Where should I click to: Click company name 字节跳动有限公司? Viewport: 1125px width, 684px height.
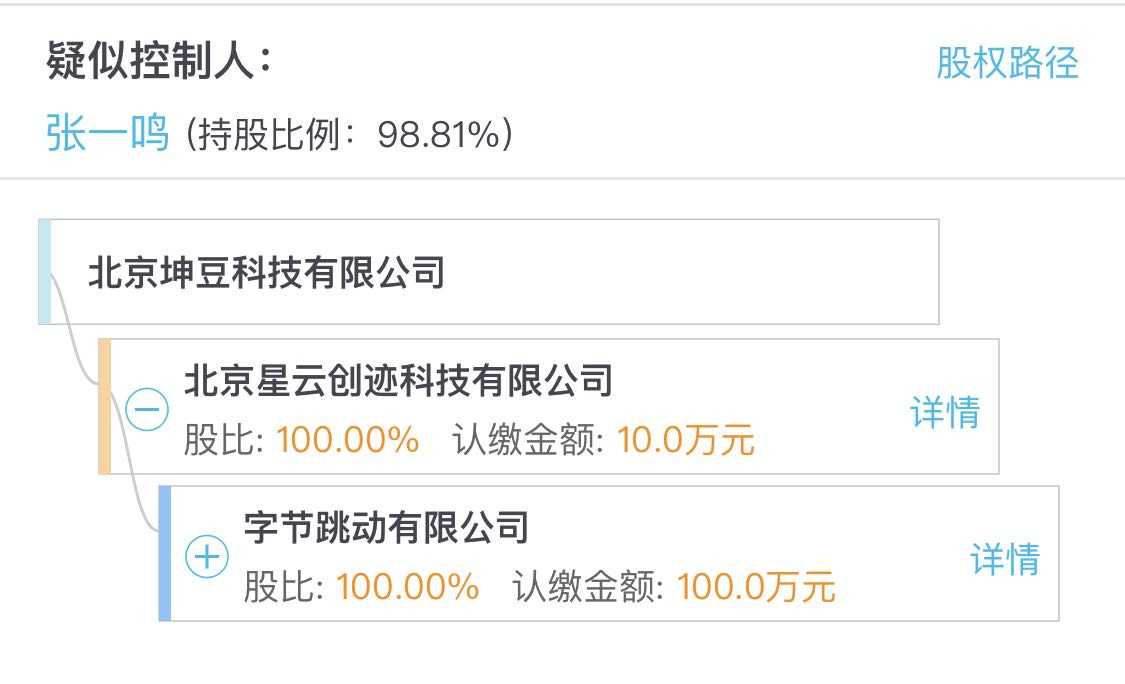coord(387,528)
